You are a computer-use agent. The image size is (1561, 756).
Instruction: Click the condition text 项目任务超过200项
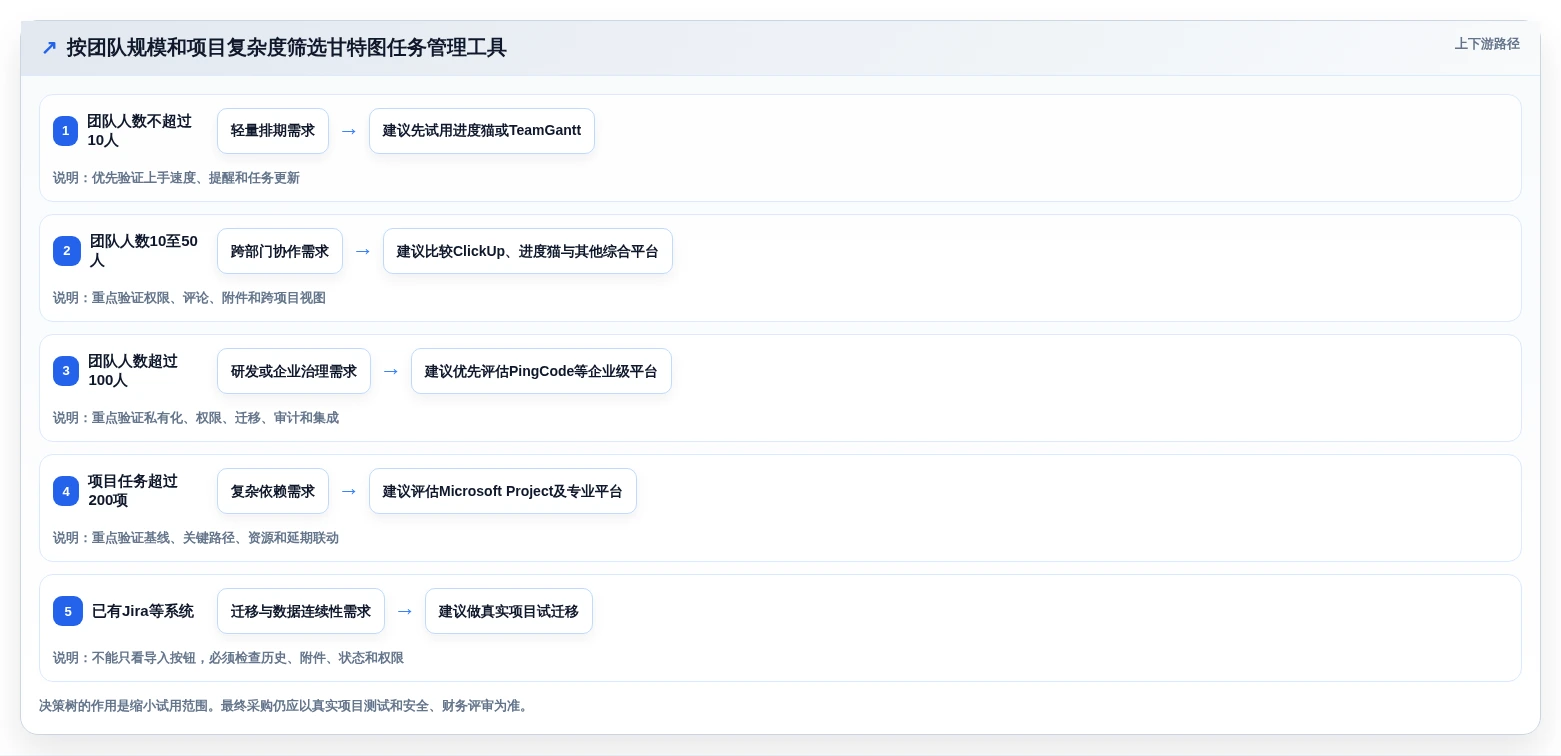tap(134, 491)
